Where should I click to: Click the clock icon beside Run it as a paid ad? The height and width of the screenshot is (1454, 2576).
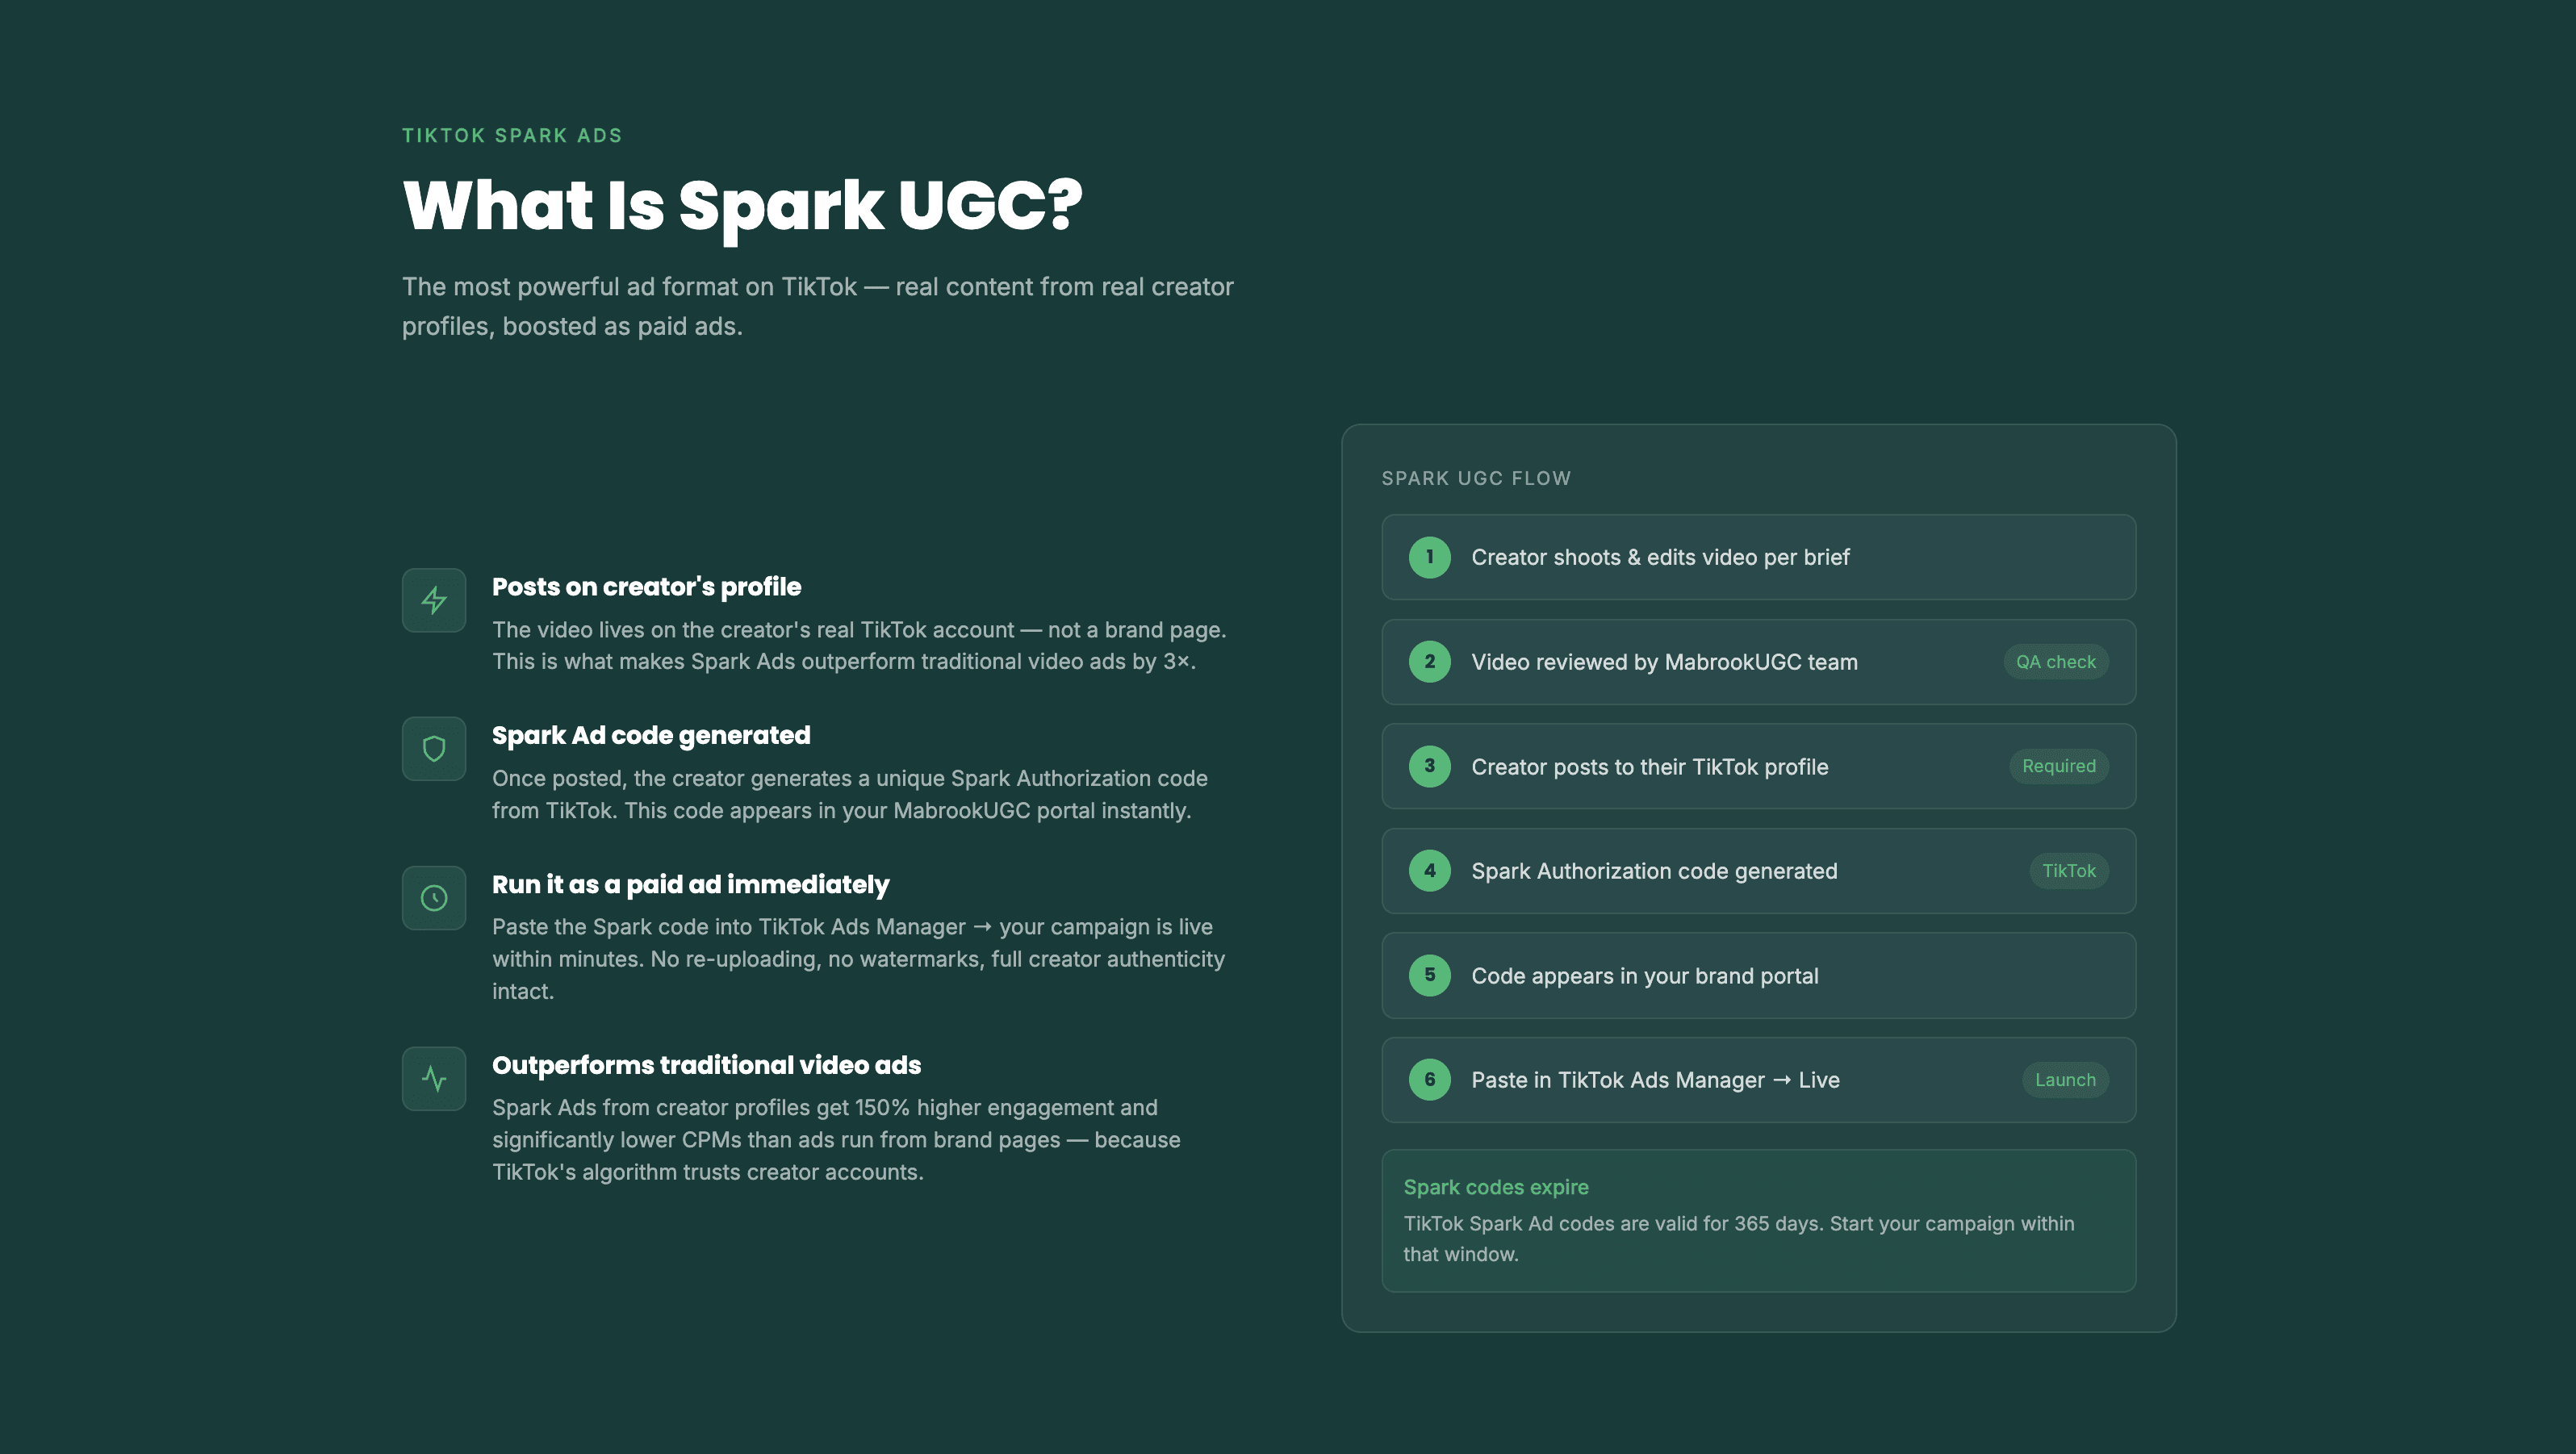point(434,898)
